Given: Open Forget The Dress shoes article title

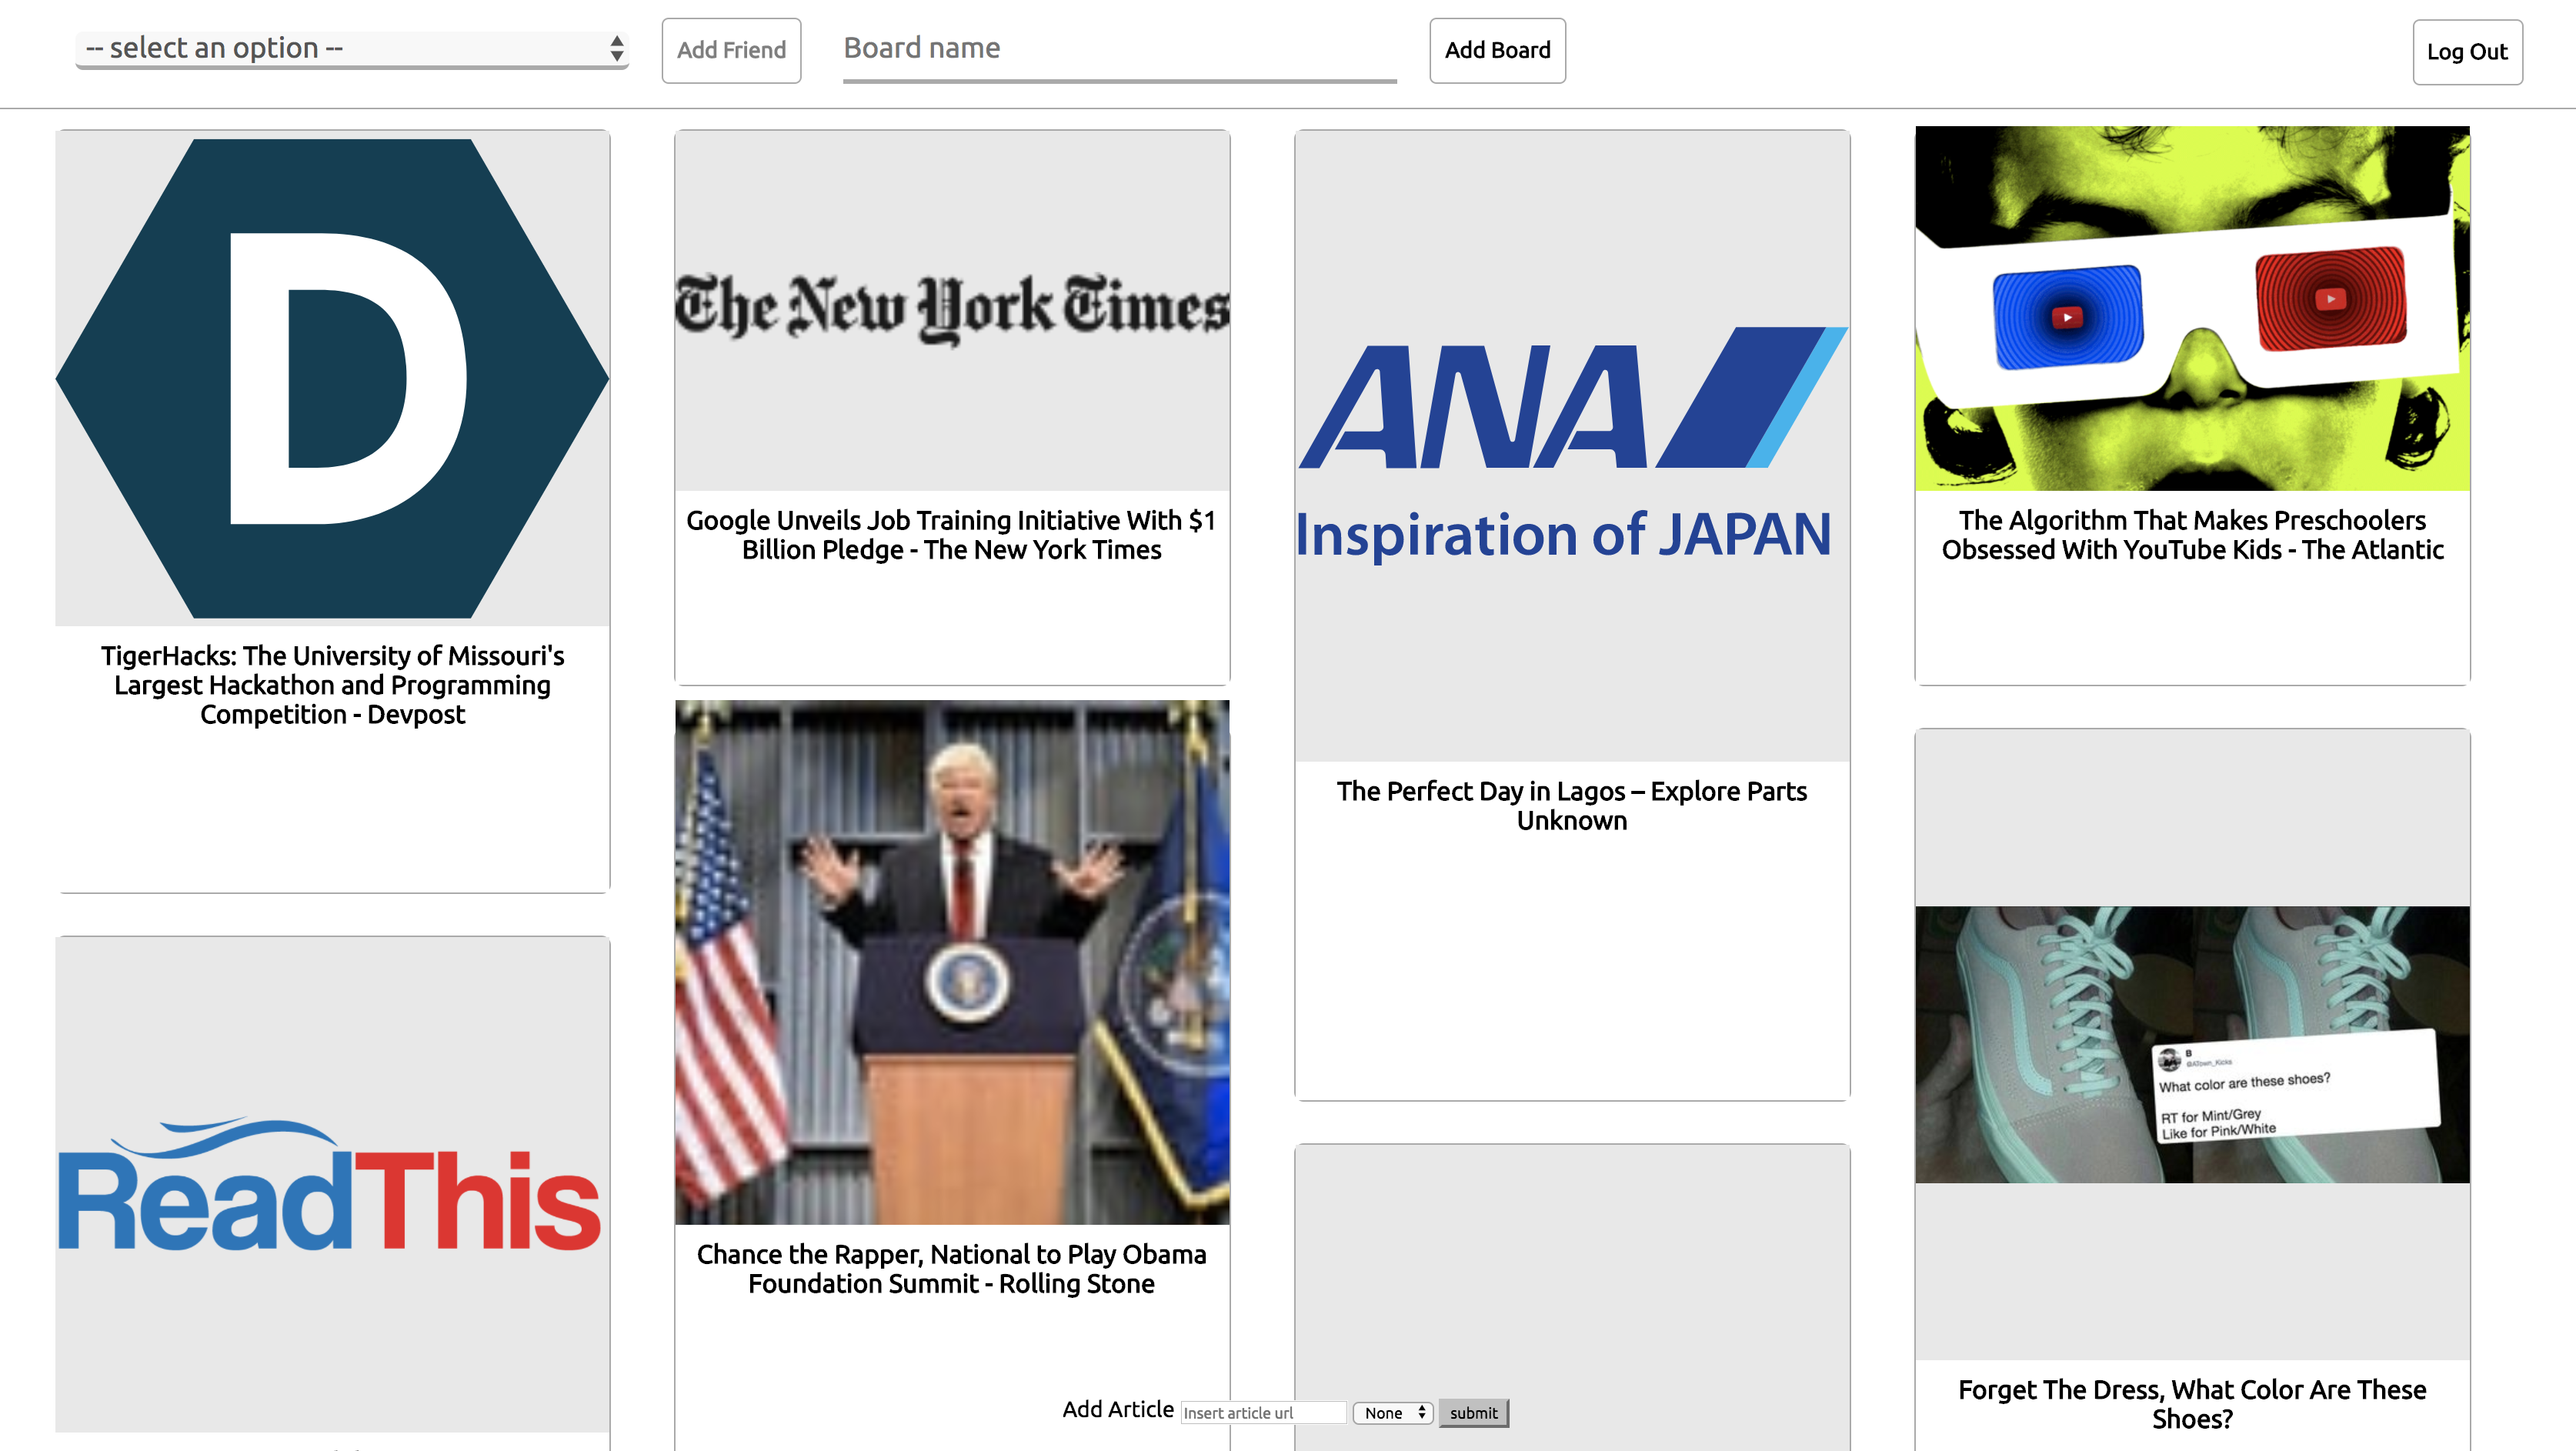Looking at the screenshot, I should click(x=2191, y=1404).
